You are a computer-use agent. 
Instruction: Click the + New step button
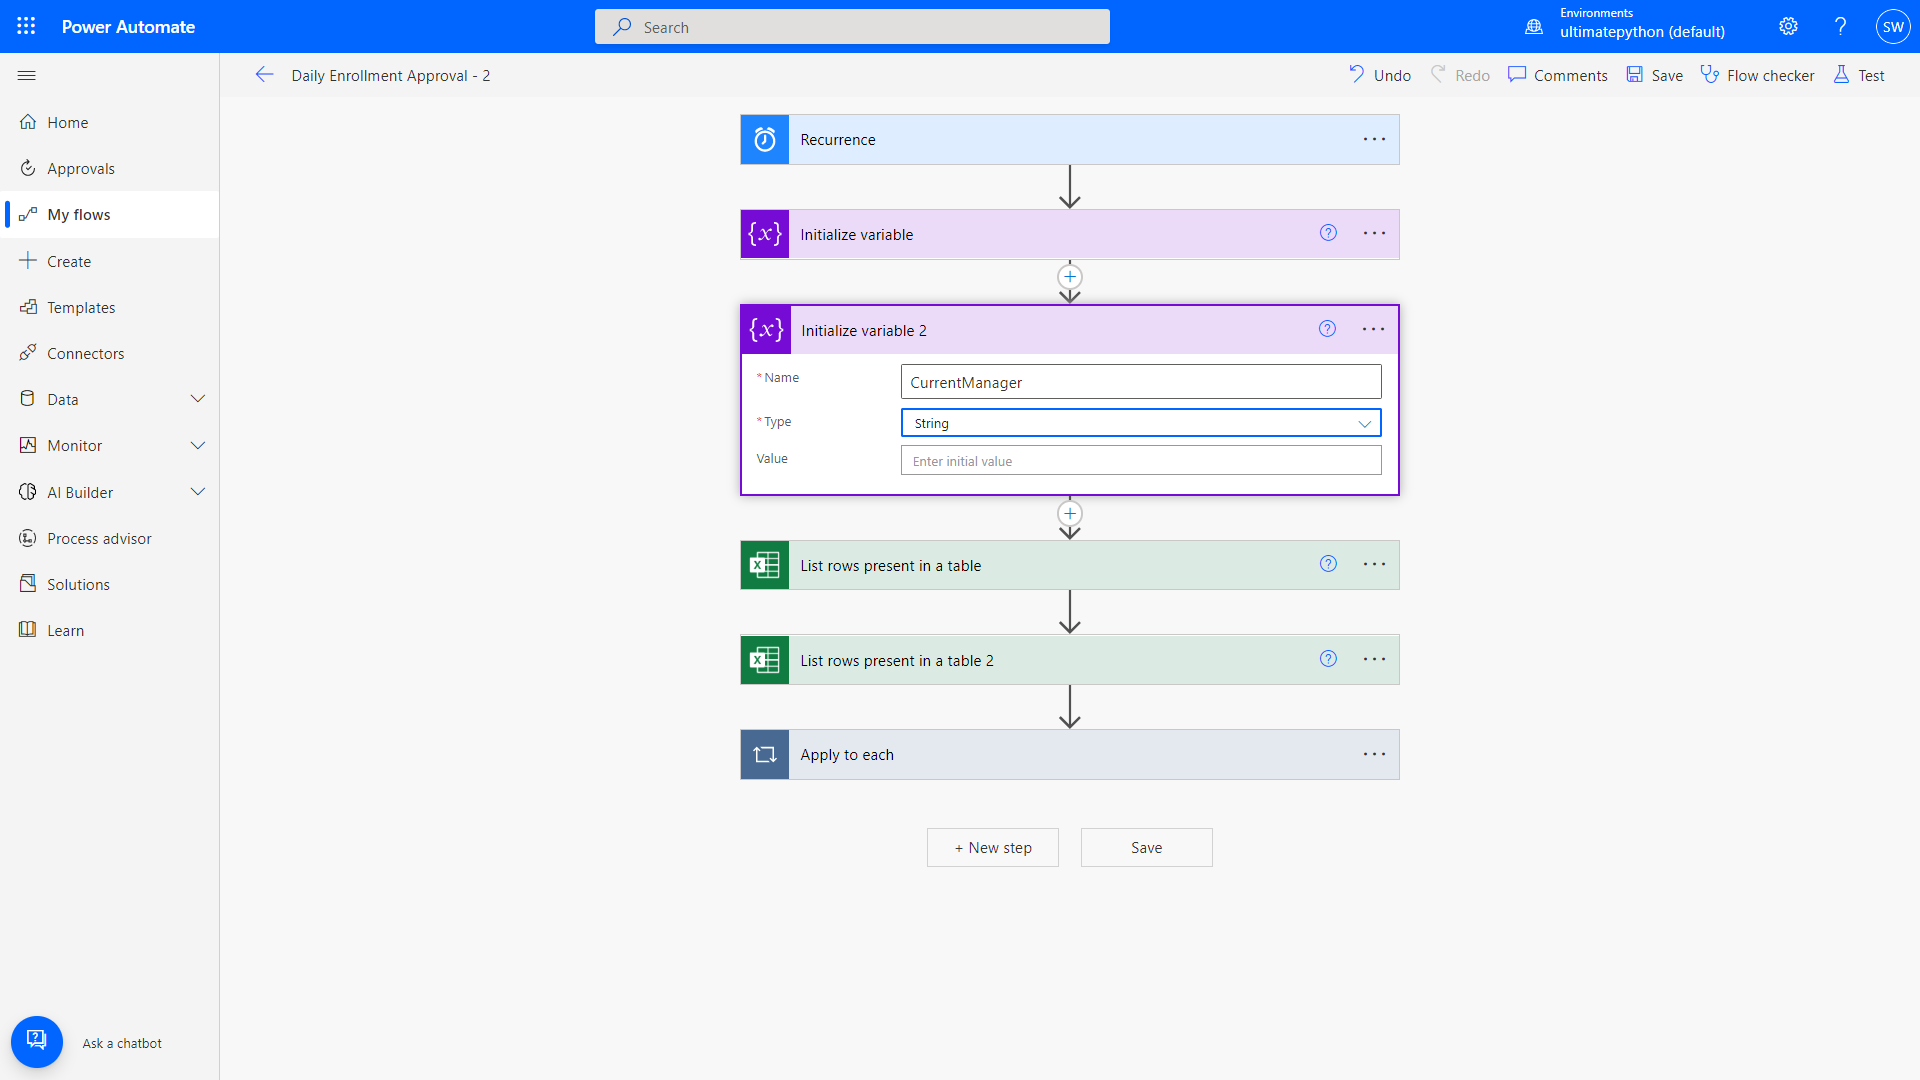click(993, 847)
